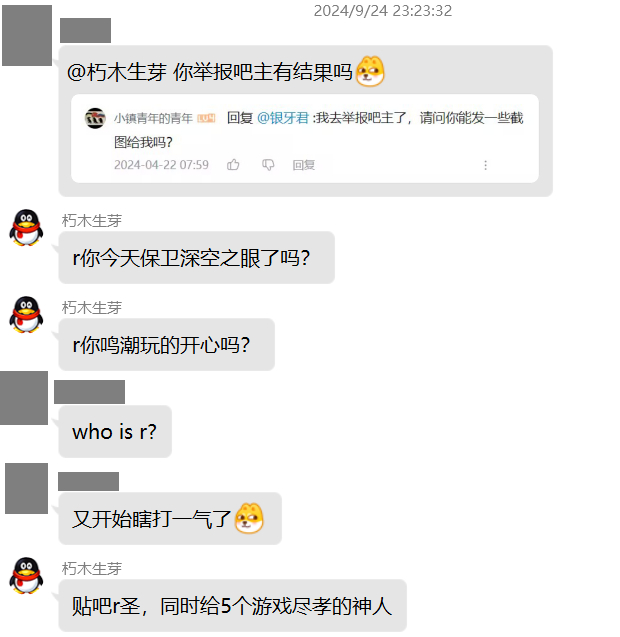
Task: Click the quoted Tieba post screenshot card
Action: click(305, 139)
